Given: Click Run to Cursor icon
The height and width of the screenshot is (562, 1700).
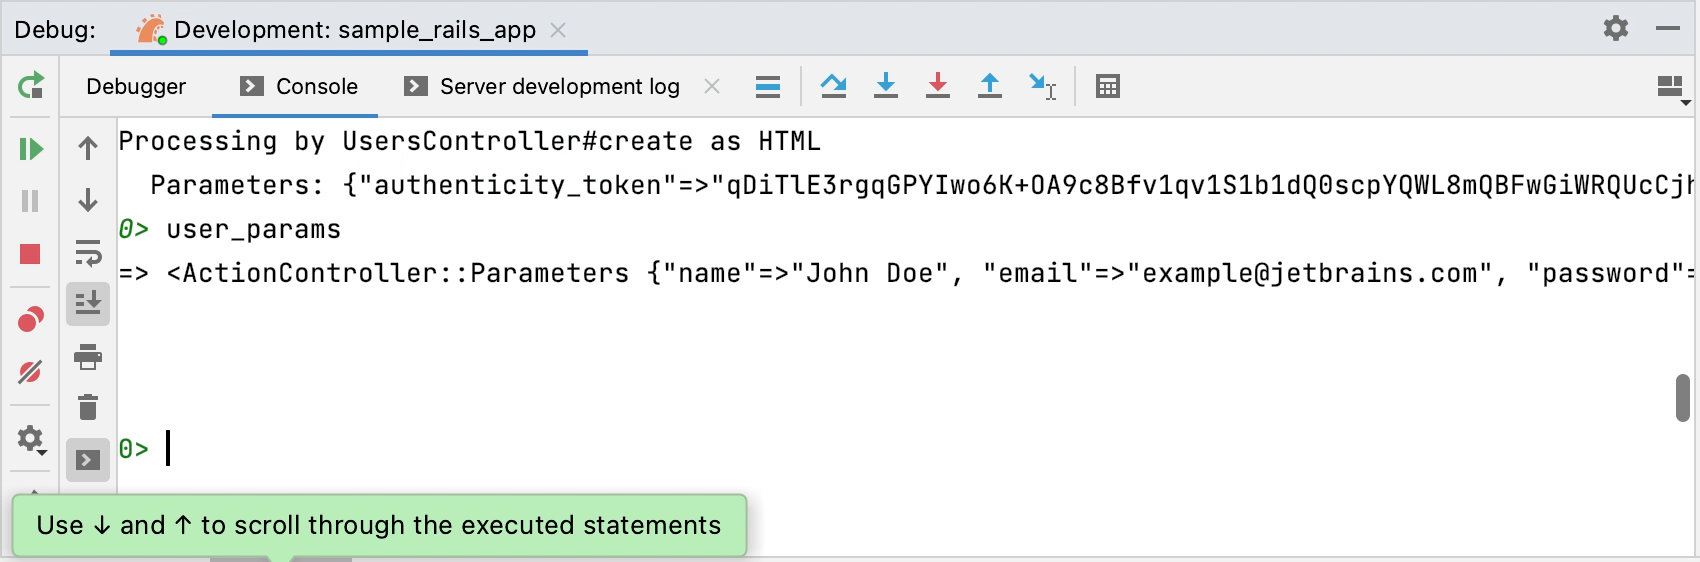Looking at the screenshot, I should click(1042, 86).
